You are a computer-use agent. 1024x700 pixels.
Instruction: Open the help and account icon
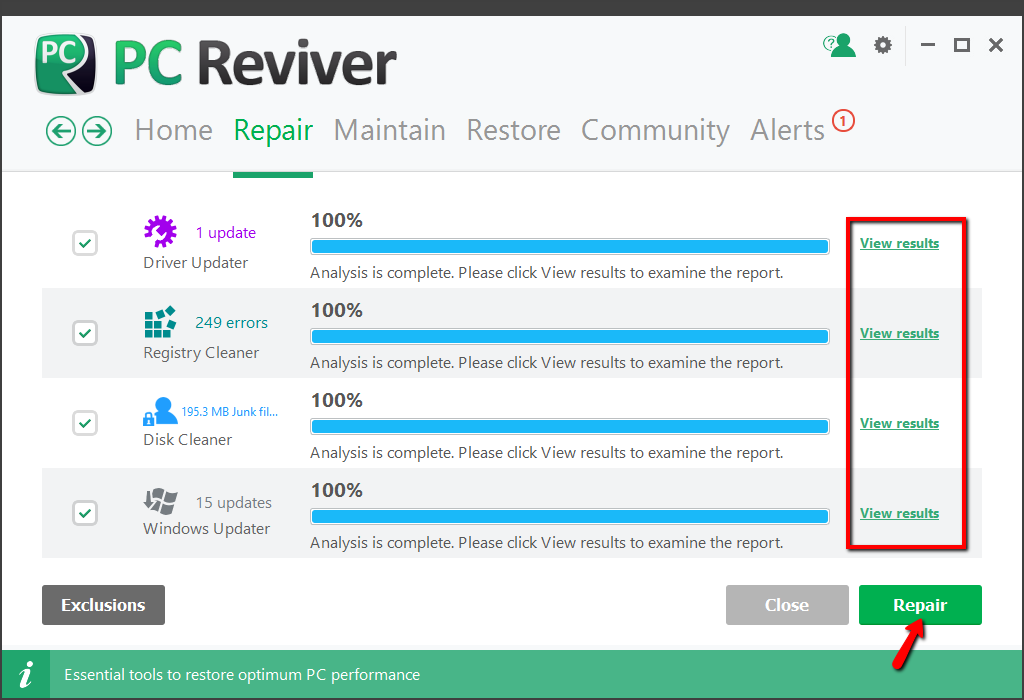point(839,45)
